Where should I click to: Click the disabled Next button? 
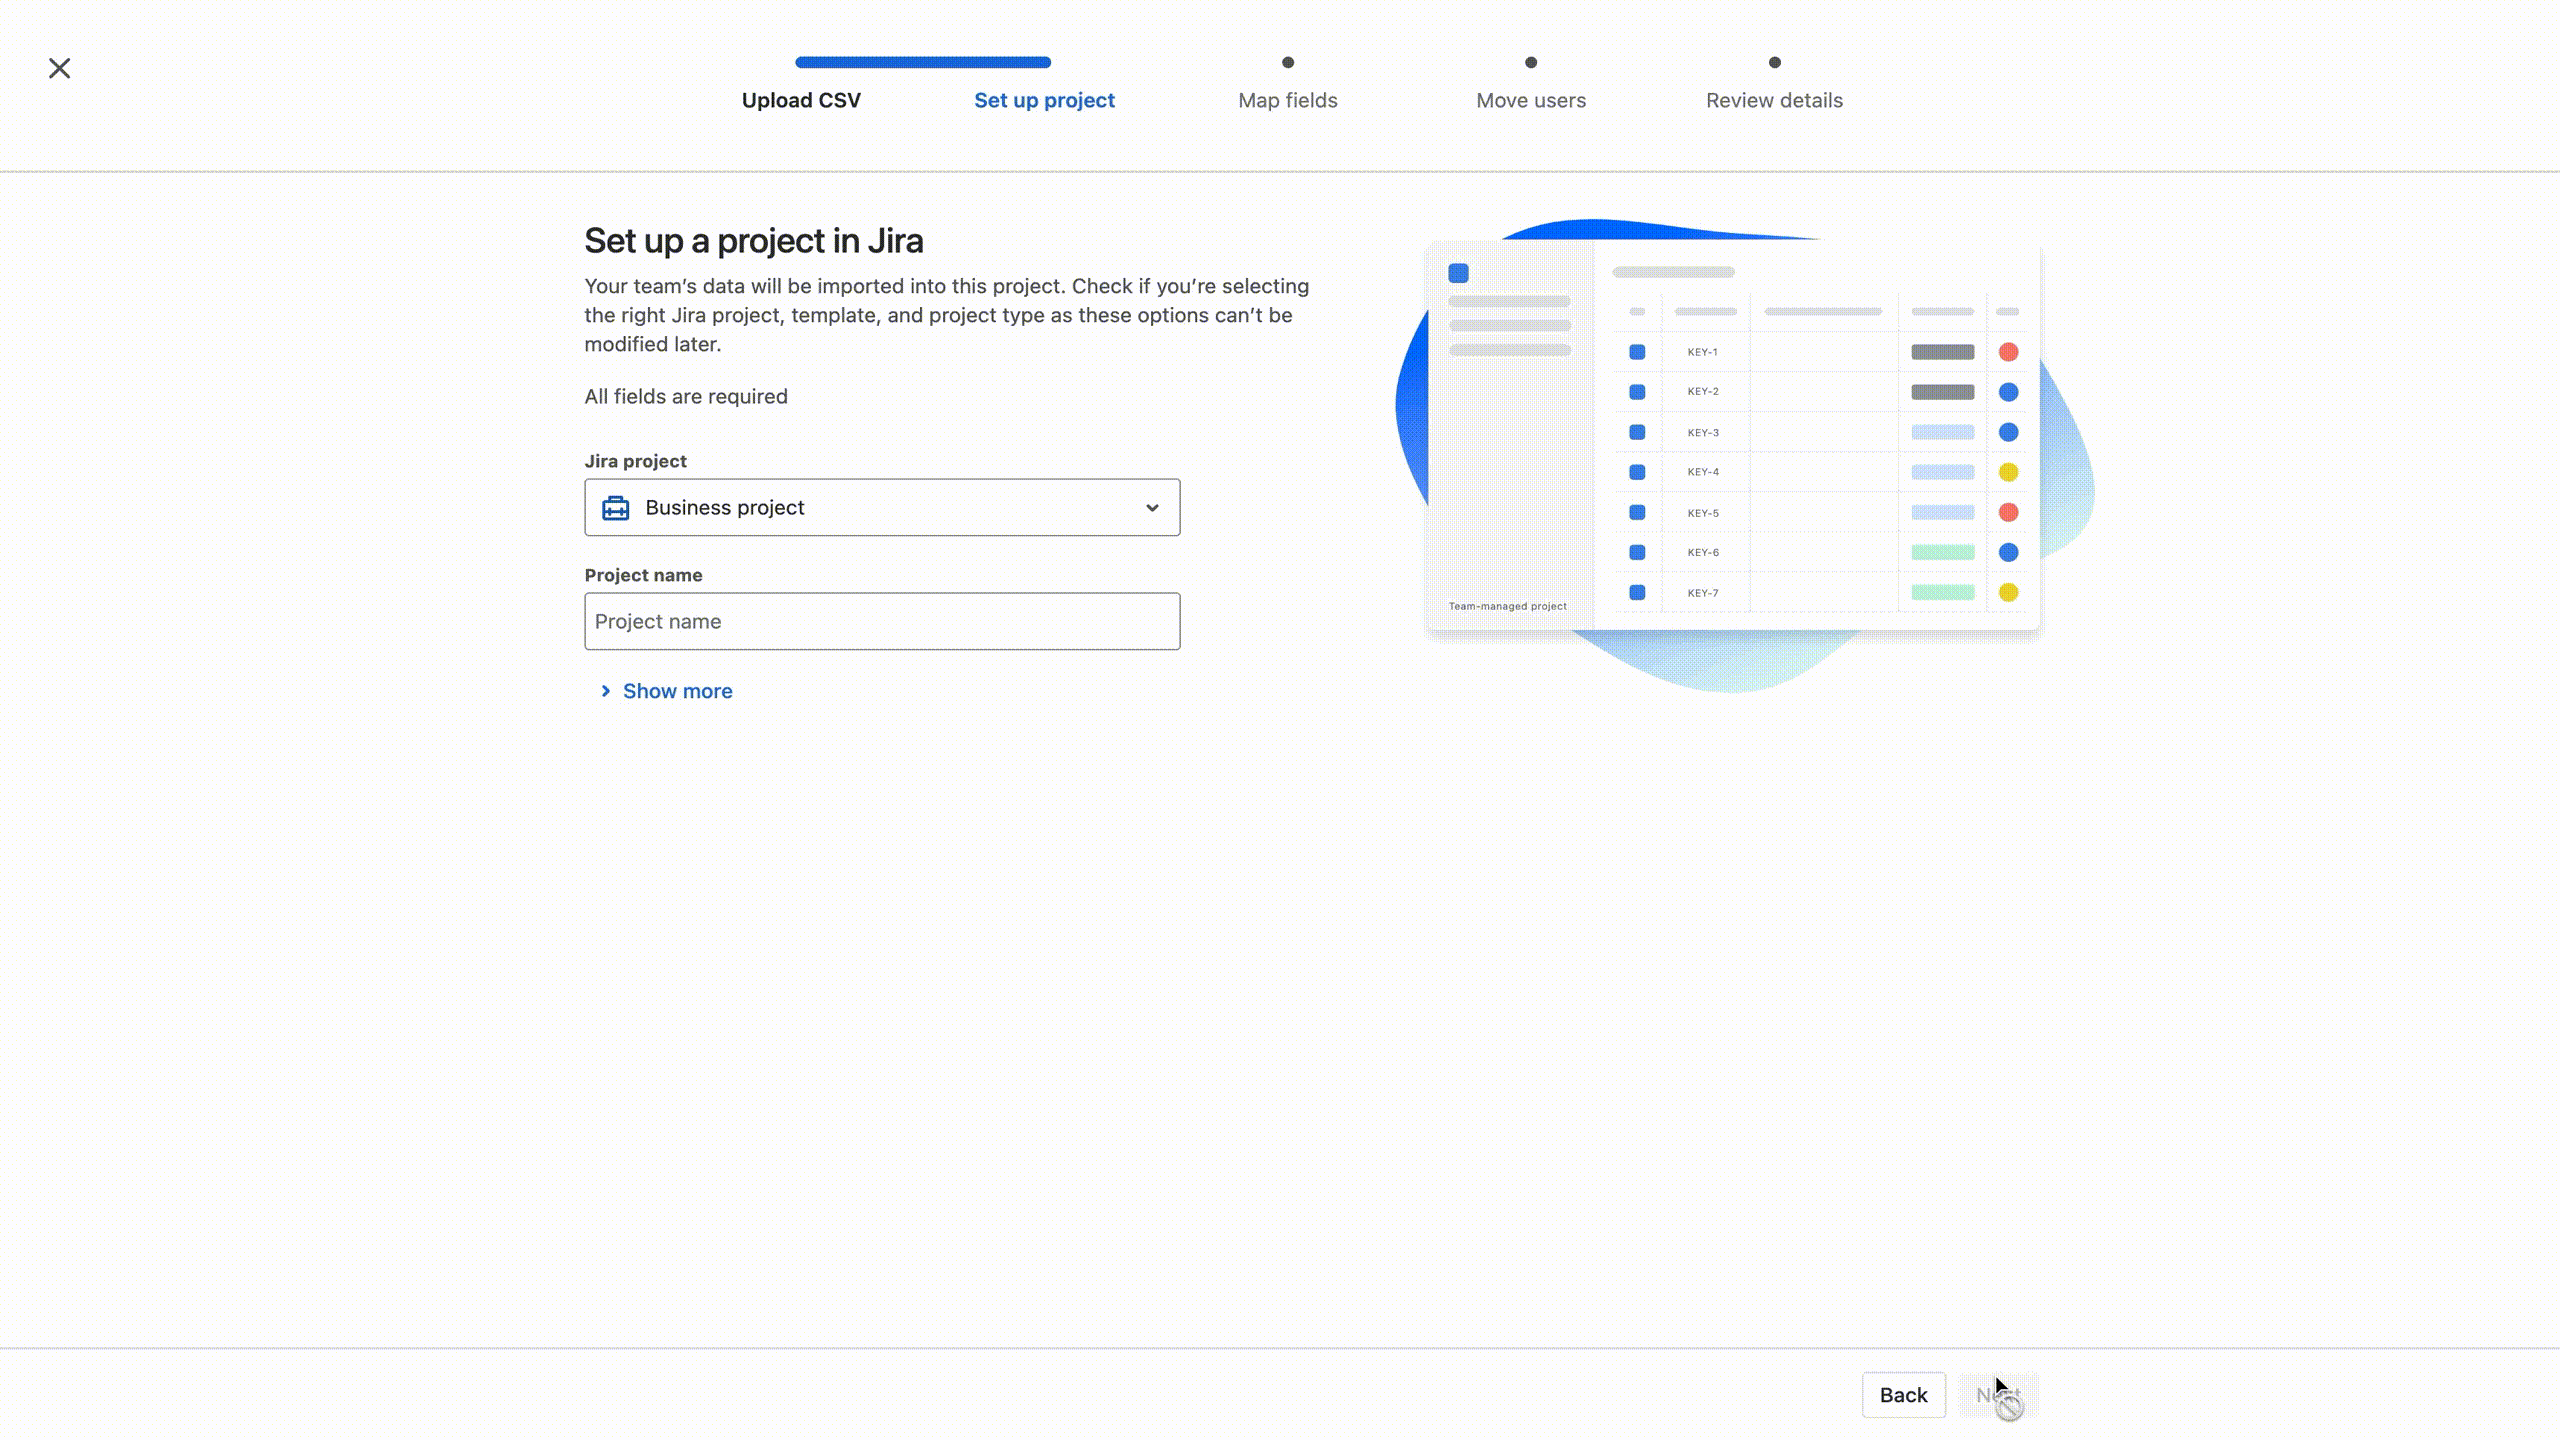pos(1997,1394)
